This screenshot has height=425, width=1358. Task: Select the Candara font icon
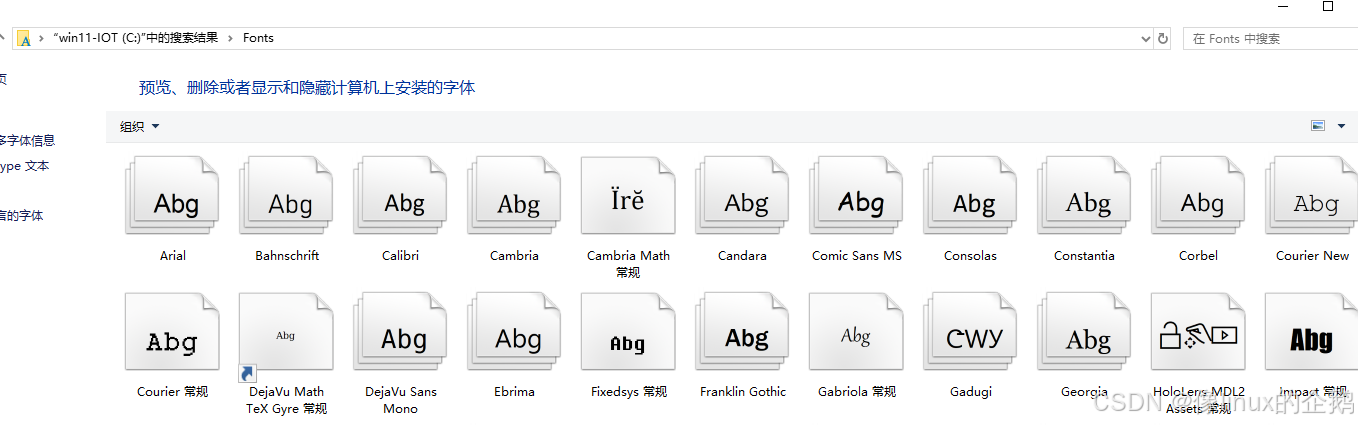click(743, 196)
